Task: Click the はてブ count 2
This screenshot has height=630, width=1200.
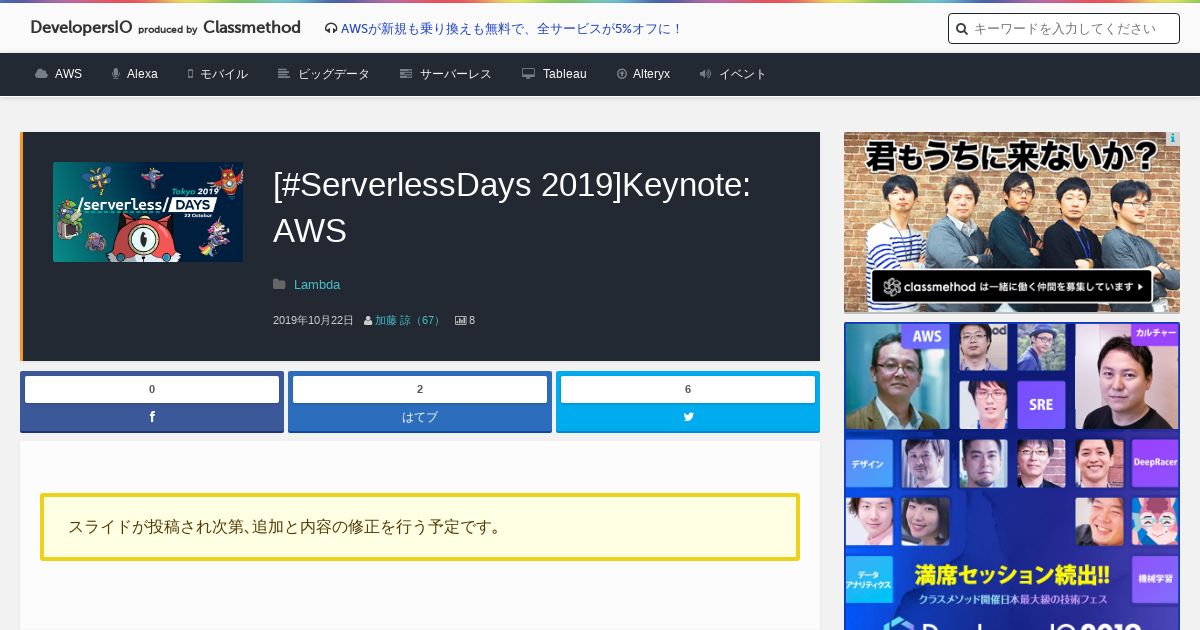Action: [420, 389]
